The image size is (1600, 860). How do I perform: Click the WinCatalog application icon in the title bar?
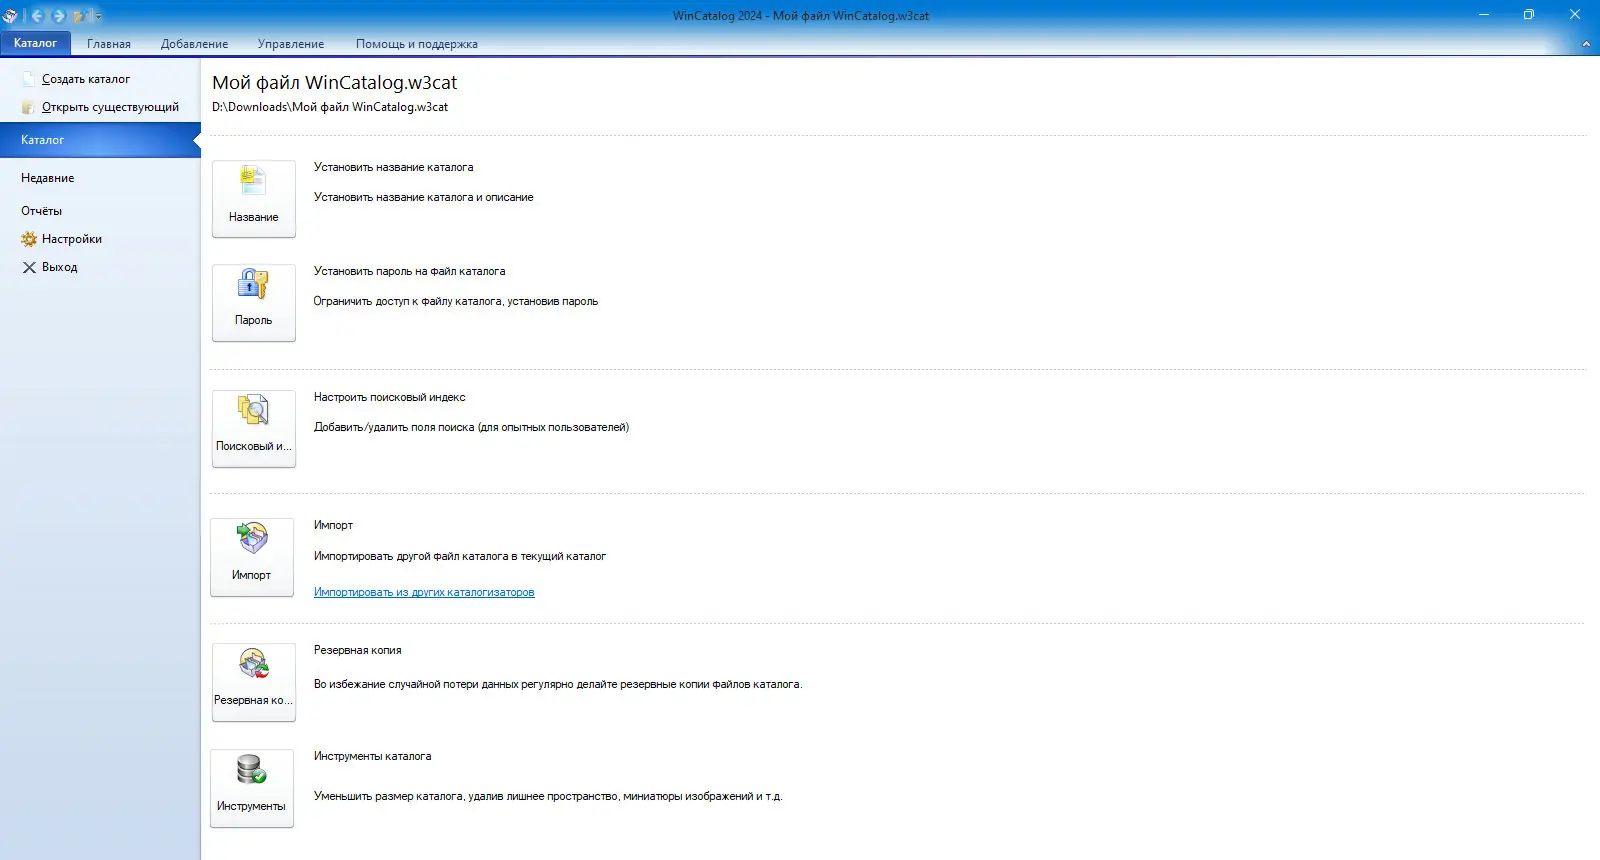[x=10, y=15]
